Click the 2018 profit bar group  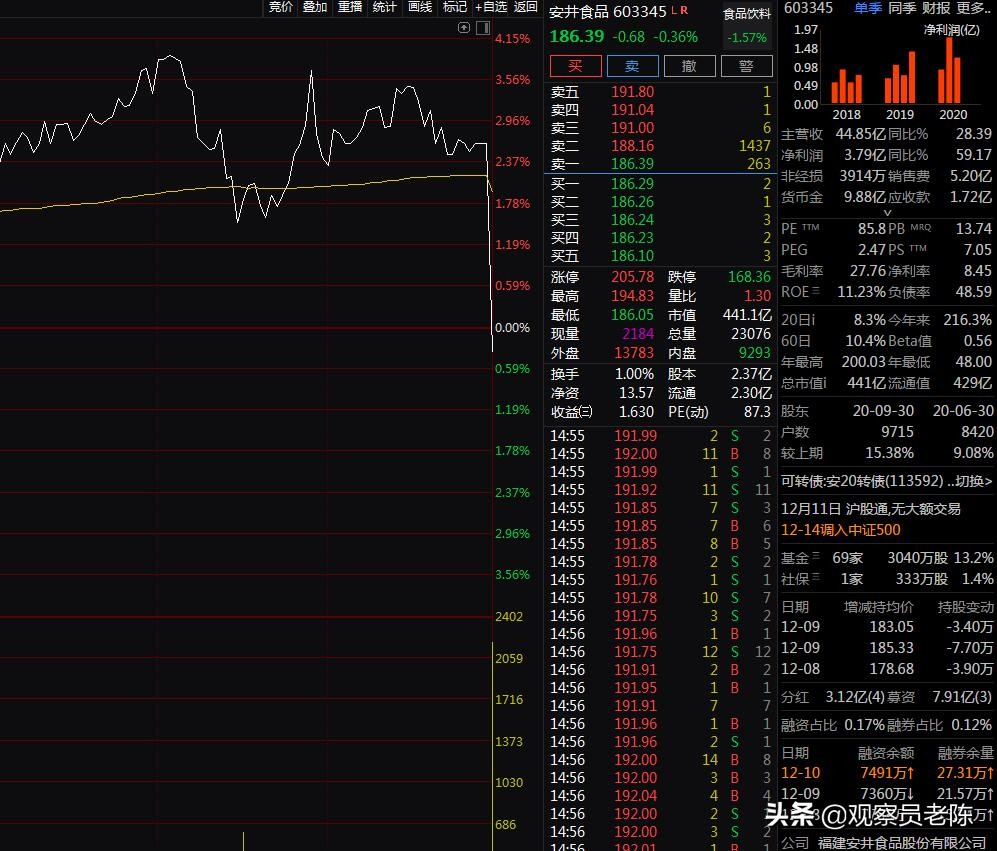coord(846,86)
